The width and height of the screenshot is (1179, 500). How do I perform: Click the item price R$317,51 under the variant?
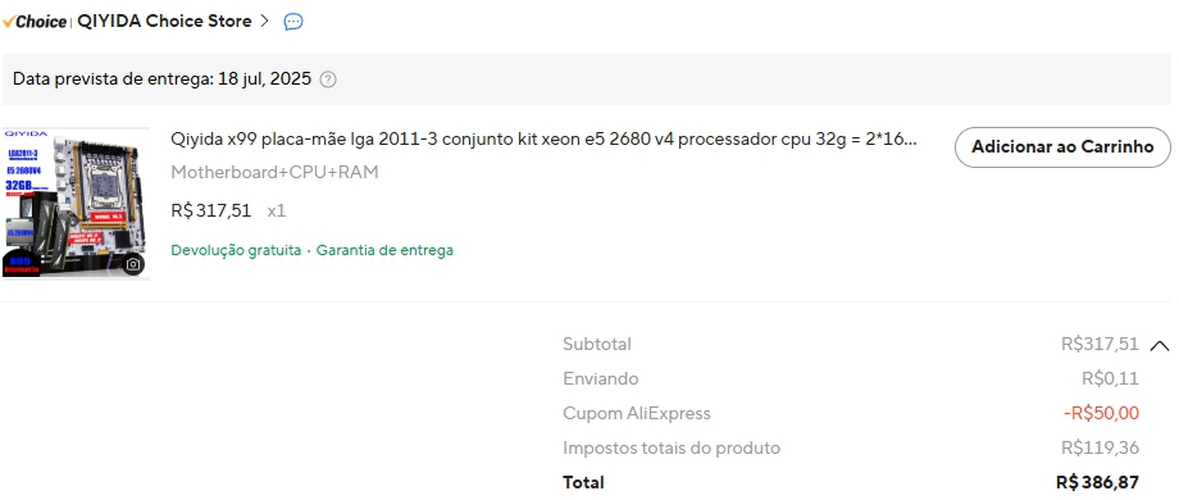click(x=211, y=211)
